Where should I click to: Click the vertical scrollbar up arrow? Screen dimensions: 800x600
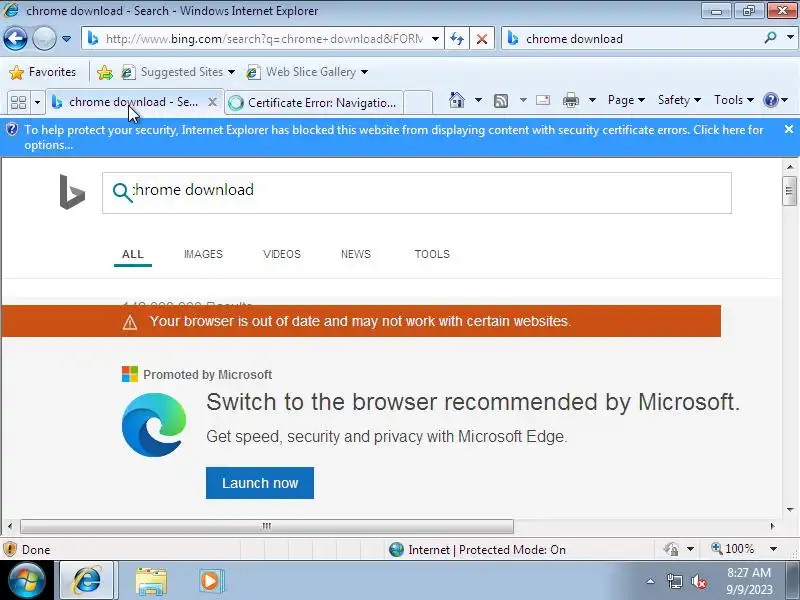click(790, 166)
